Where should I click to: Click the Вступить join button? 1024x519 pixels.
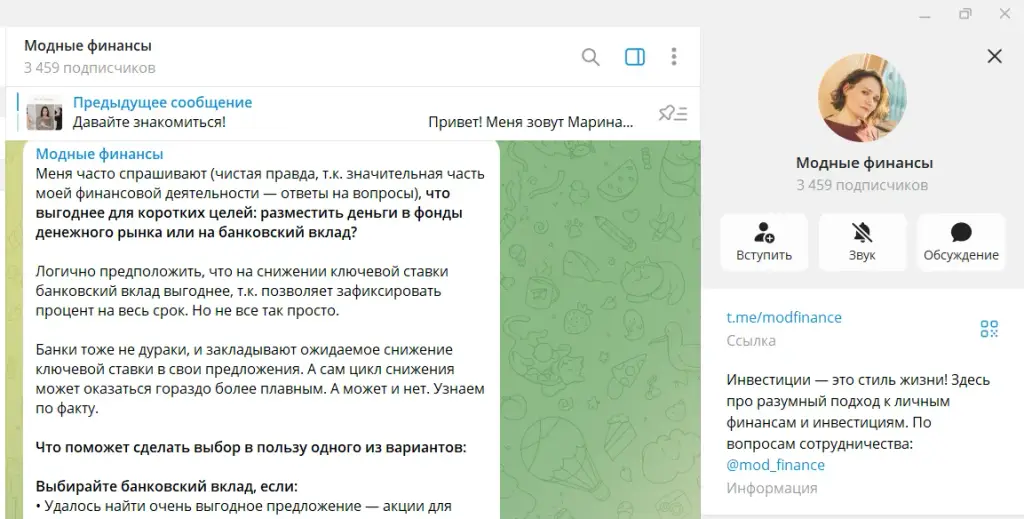click(764, 242)
